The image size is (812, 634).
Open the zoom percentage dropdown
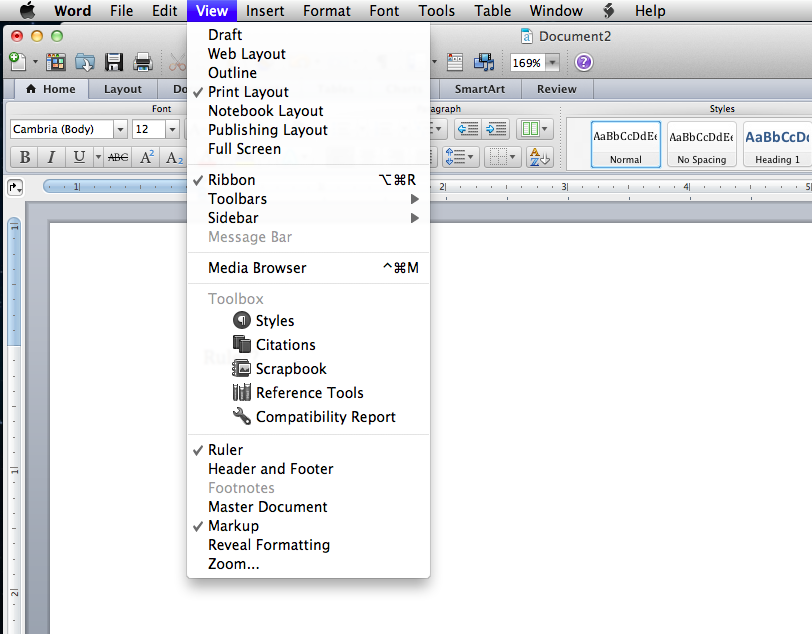click(553, 63)
